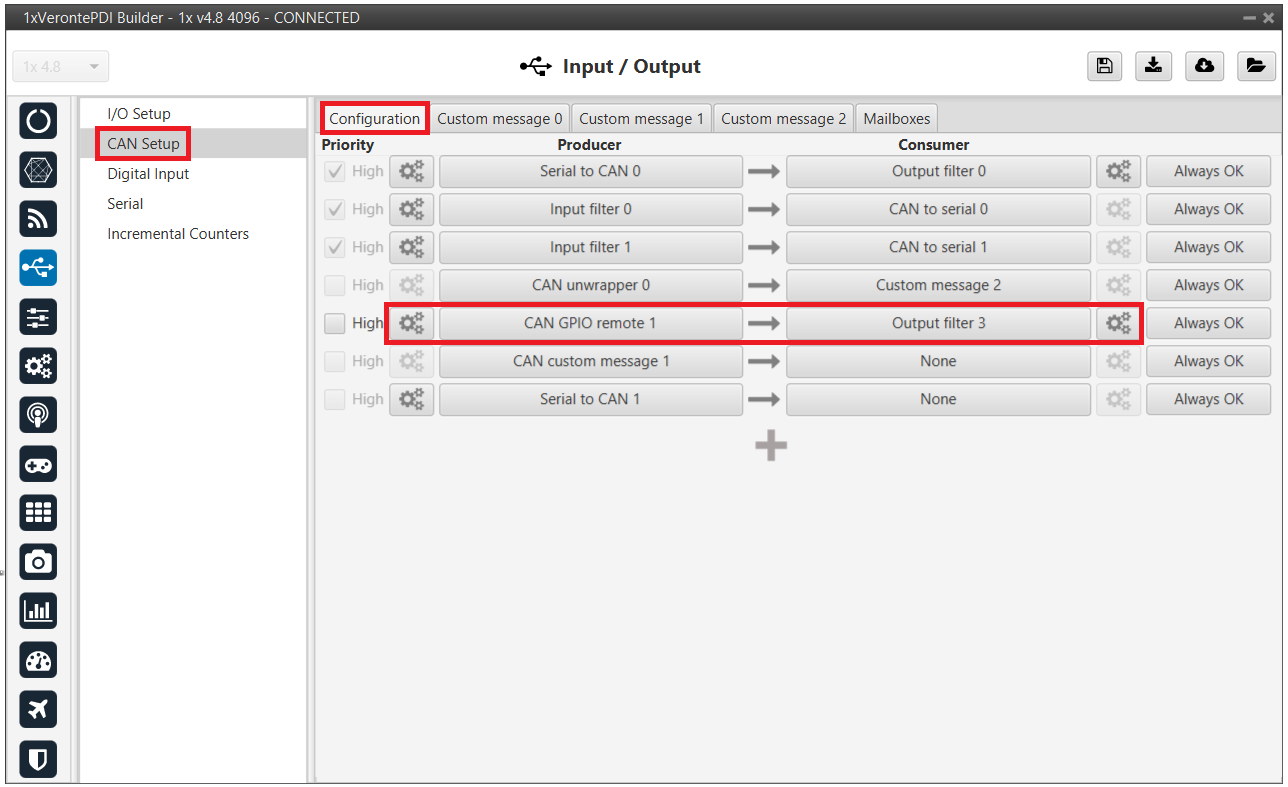Open Incremental Counters in the side menu
The height and width of the screenshot is (787, 1288).
click(178, 233)
